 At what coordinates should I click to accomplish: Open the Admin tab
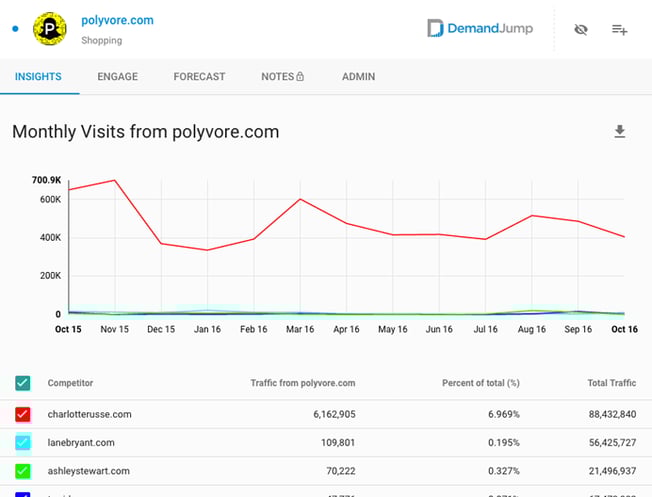click(358, 77)
